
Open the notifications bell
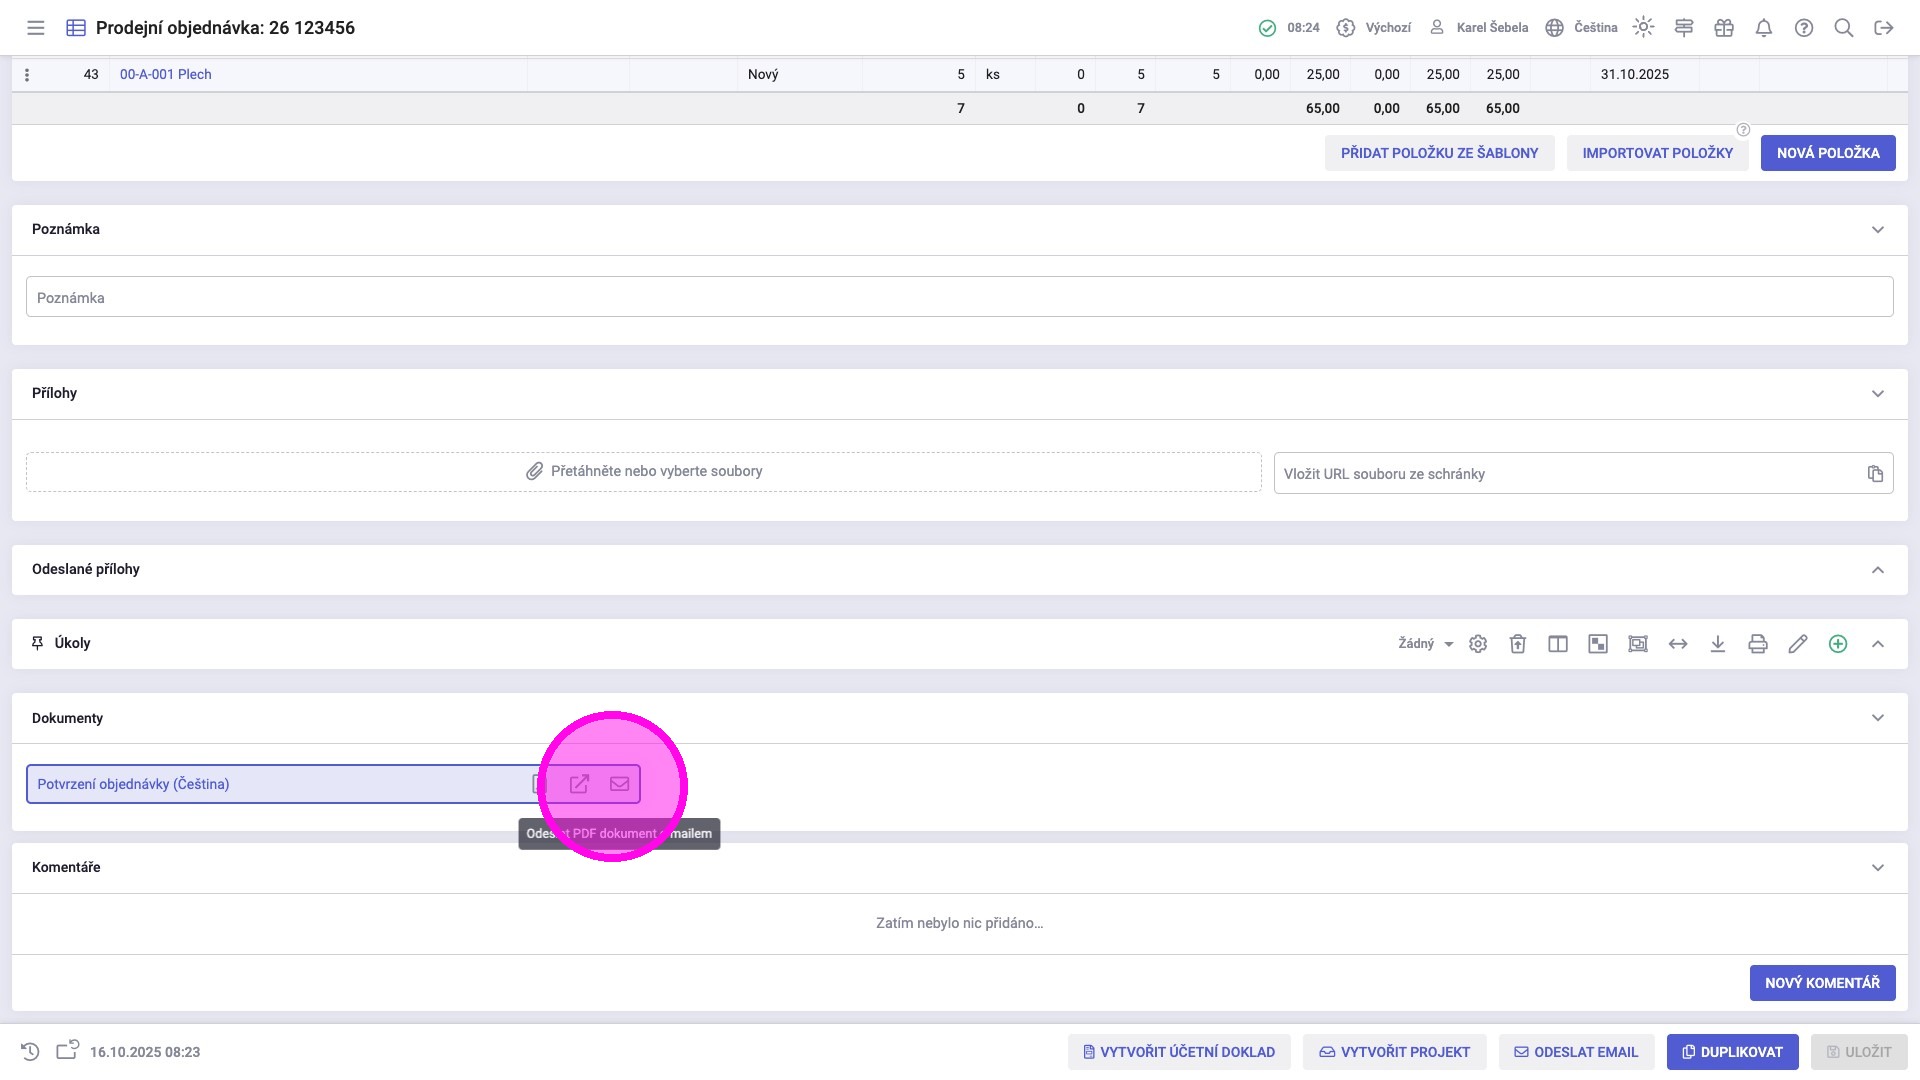[1763, 28]
